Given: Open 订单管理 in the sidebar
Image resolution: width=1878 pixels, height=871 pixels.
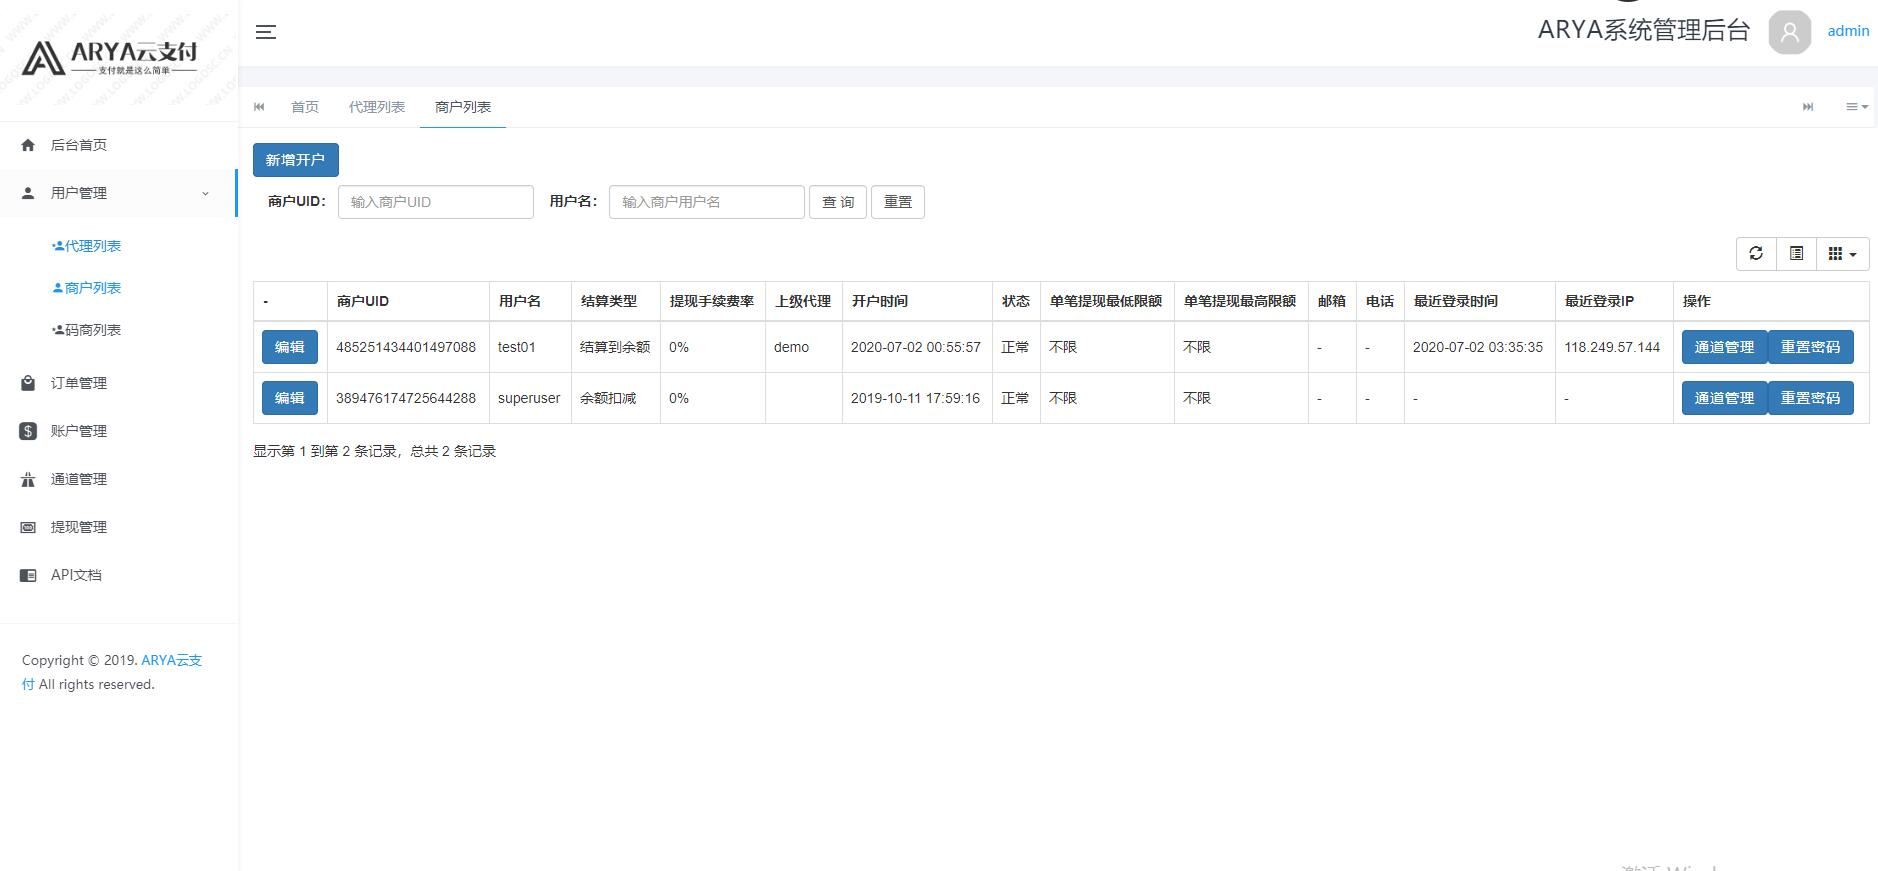Looking at the screenshot, I should pos(118,383).
